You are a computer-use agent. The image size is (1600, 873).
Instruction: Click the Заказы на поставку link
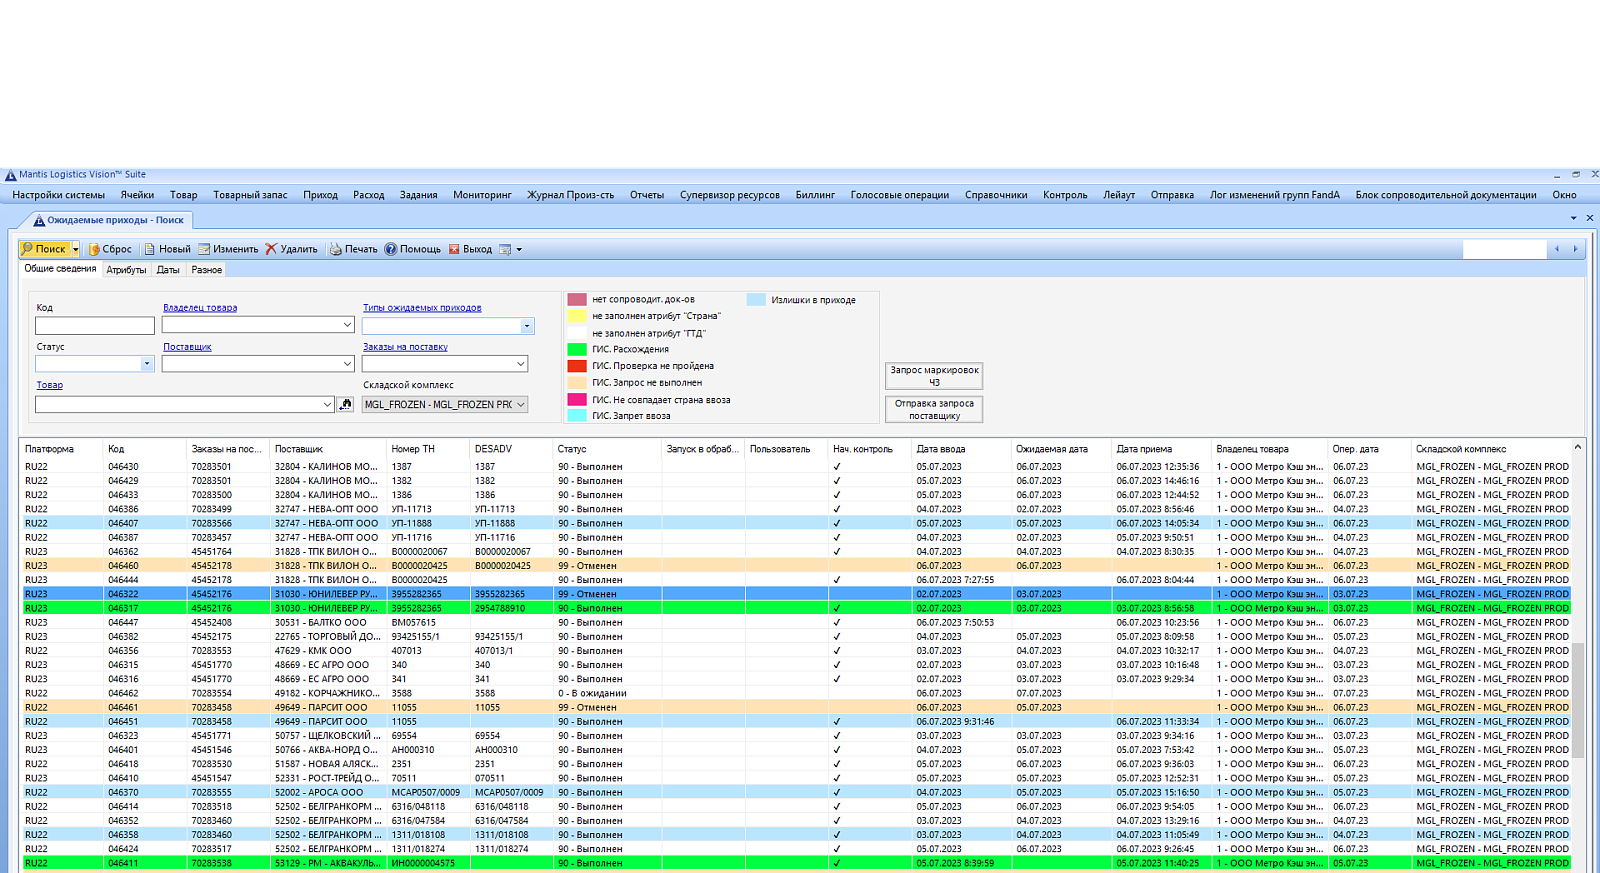(405, 347)
